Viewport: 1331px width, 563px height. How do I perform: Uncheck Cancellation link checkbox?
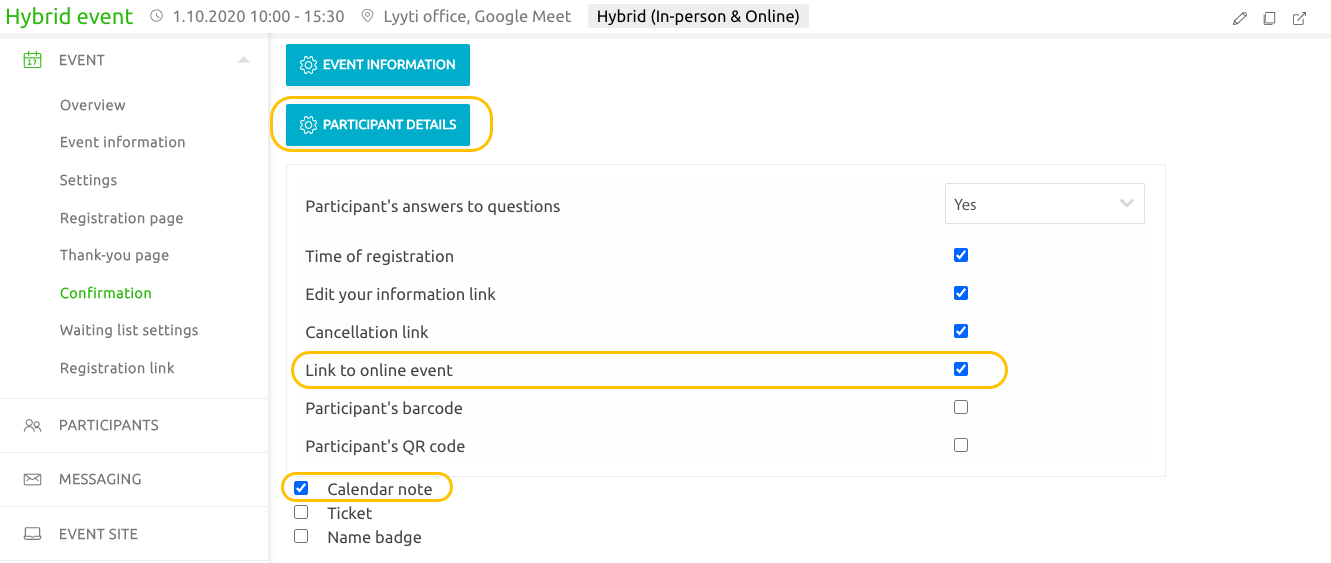(x=961, y=331)
